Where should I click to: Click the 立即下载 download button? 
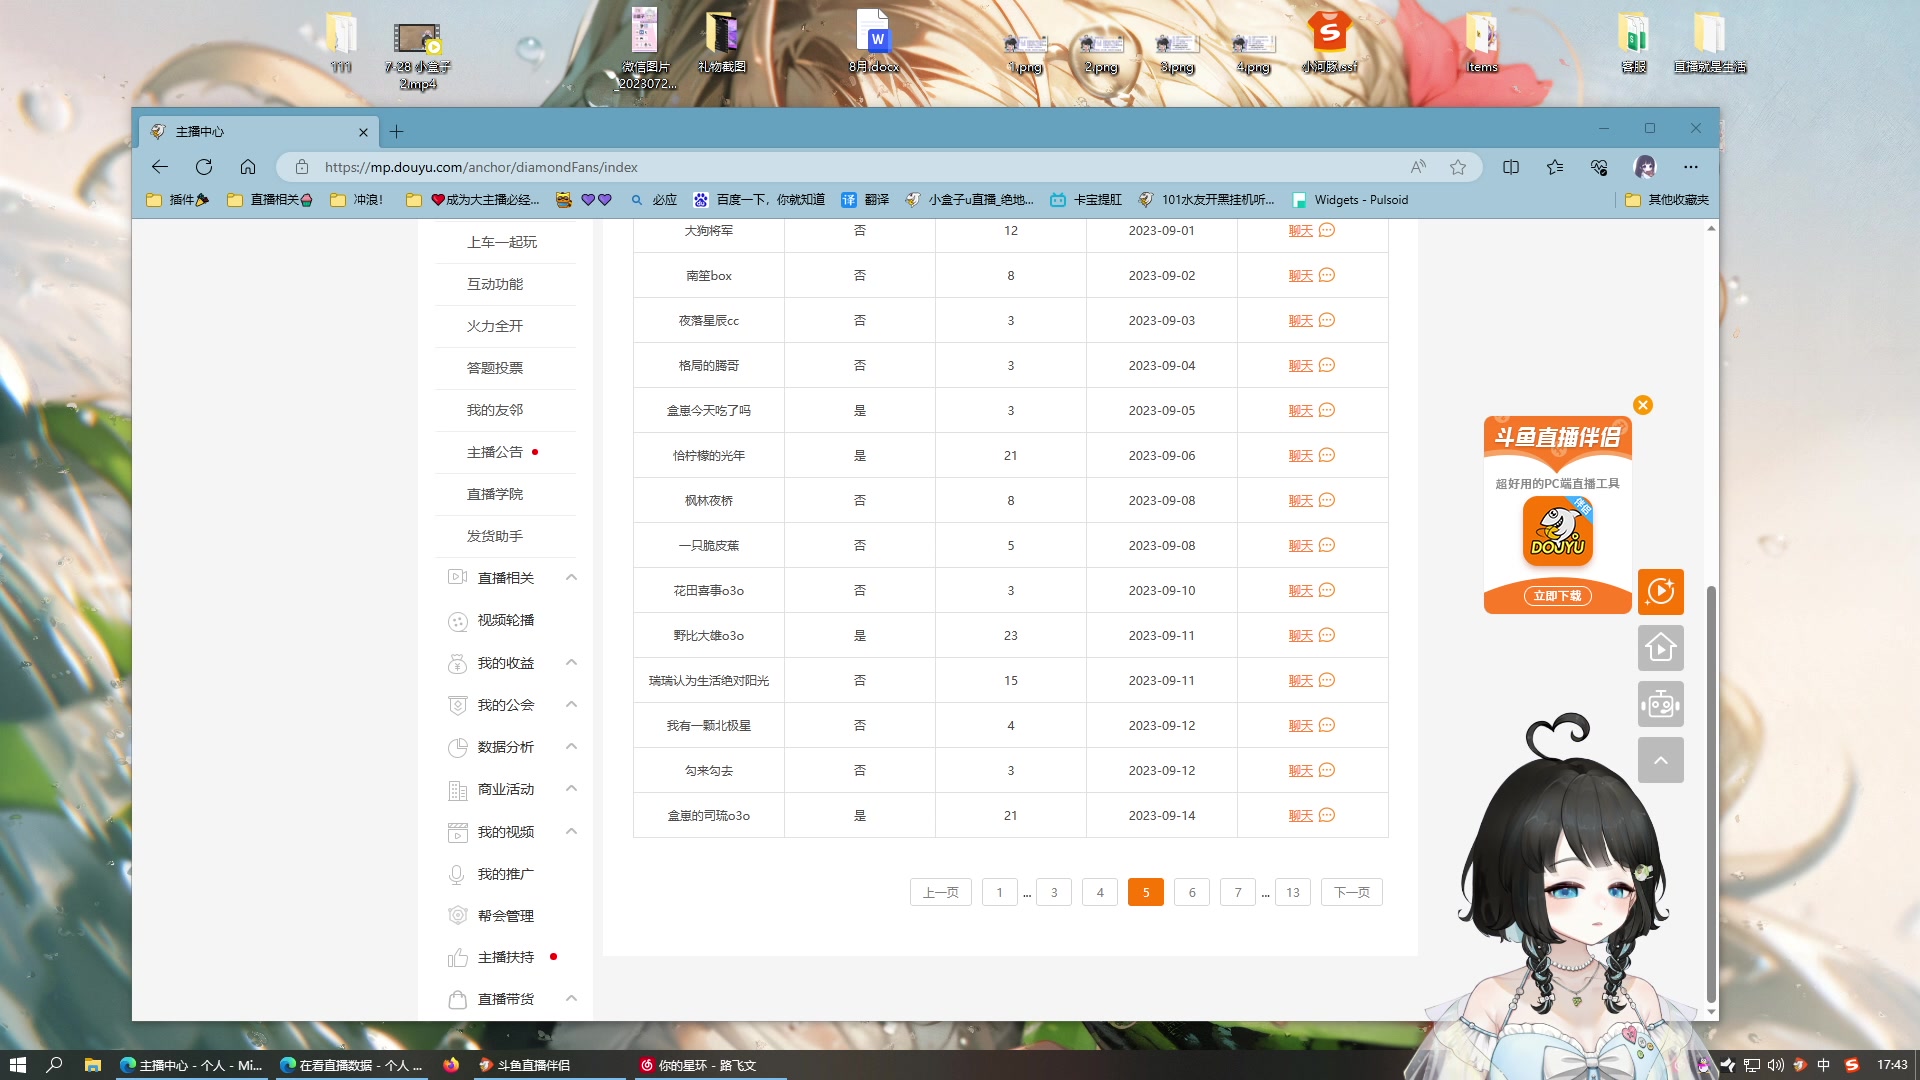1556,594
